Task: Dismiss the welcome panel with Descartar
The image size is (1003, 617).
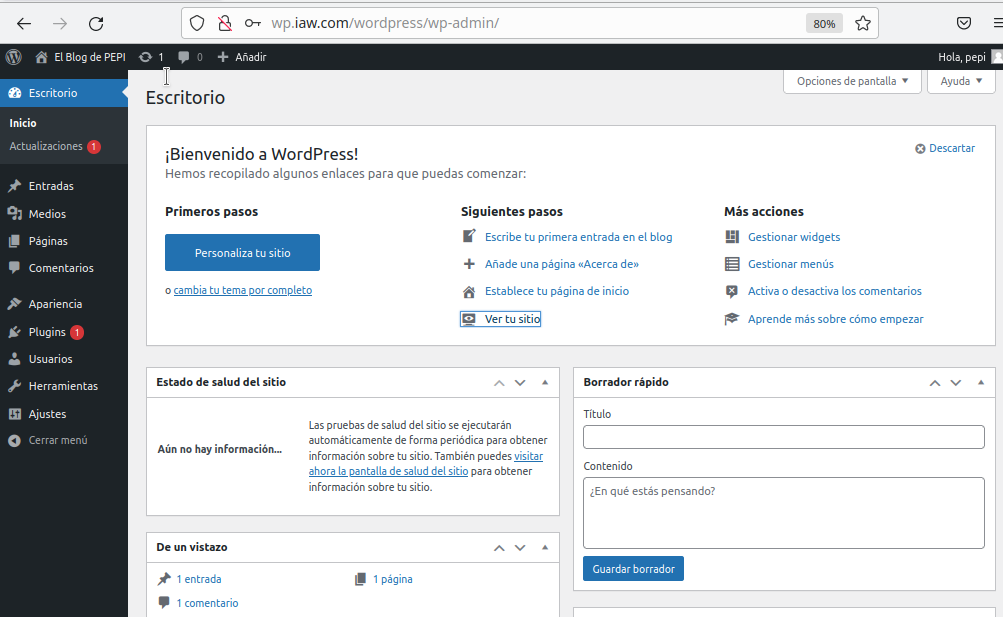Action: (945, 148)
